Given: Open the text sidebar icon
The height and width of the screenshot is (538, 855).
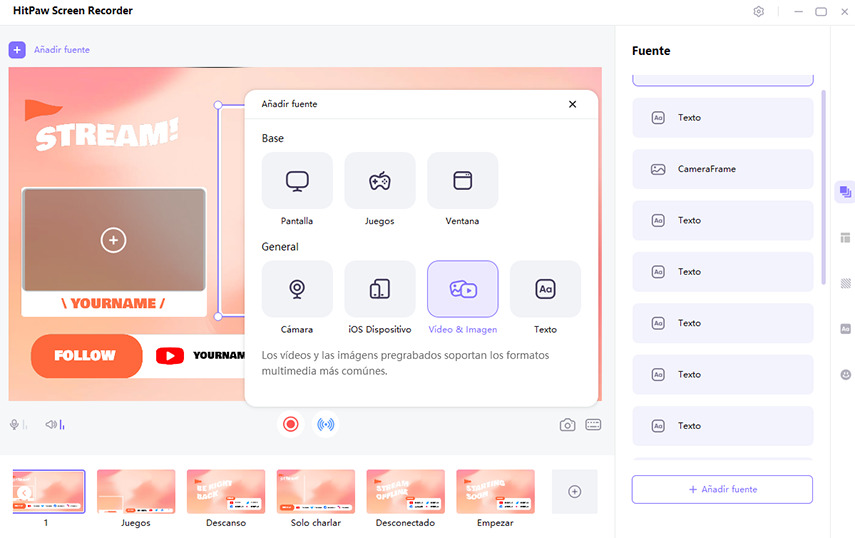Looking at the screenshot, I should tap(845, 329).
